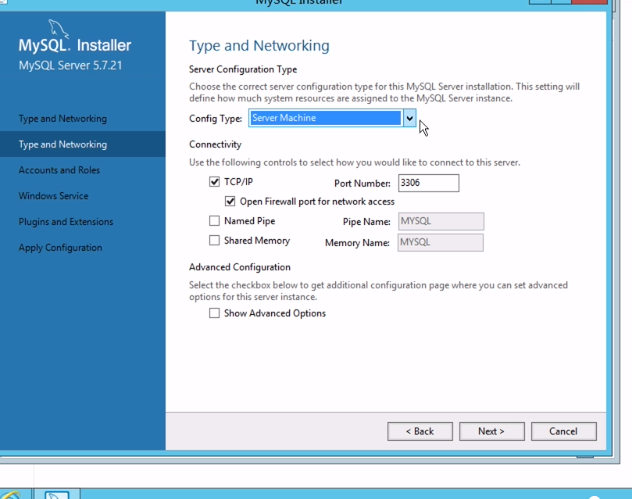The width and height of the screenshot is (632, 499).
Task: Click the MySQL dolphin logo
Action: (58, 29)
